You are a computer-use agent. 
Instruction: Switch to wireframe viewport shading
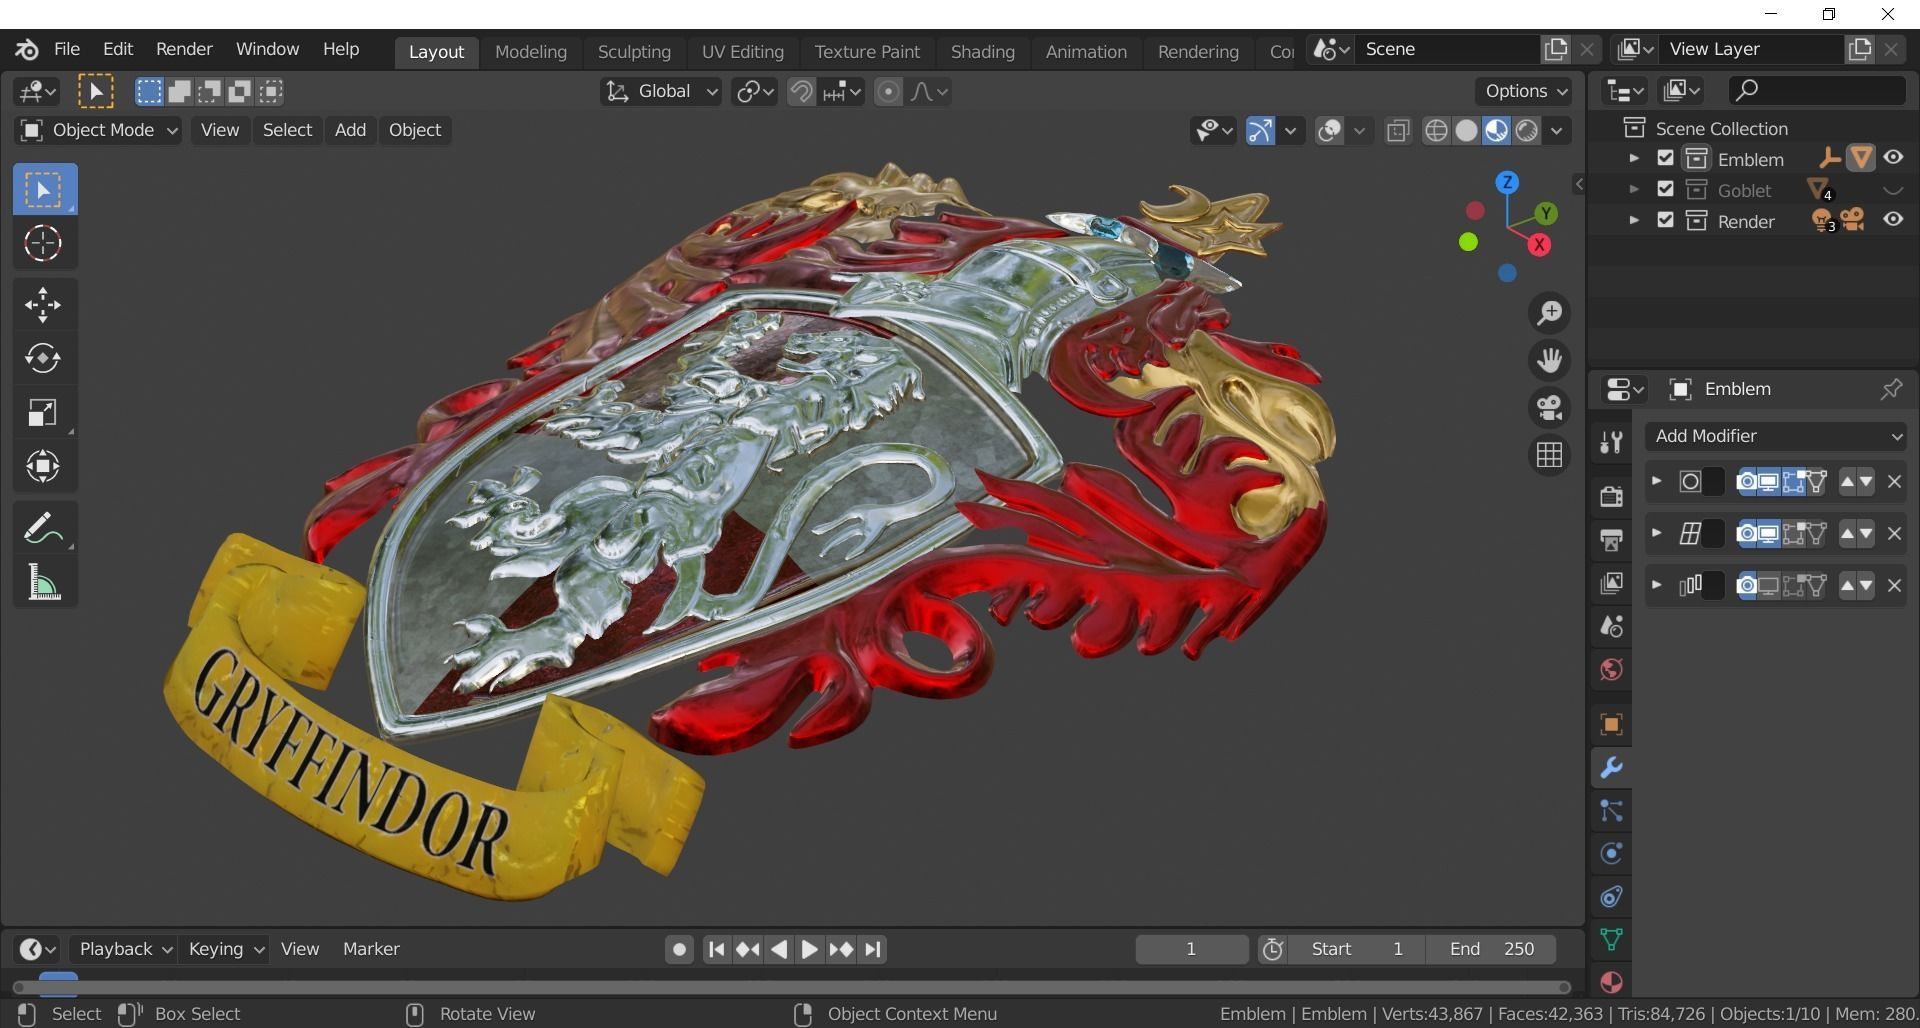1436,131
